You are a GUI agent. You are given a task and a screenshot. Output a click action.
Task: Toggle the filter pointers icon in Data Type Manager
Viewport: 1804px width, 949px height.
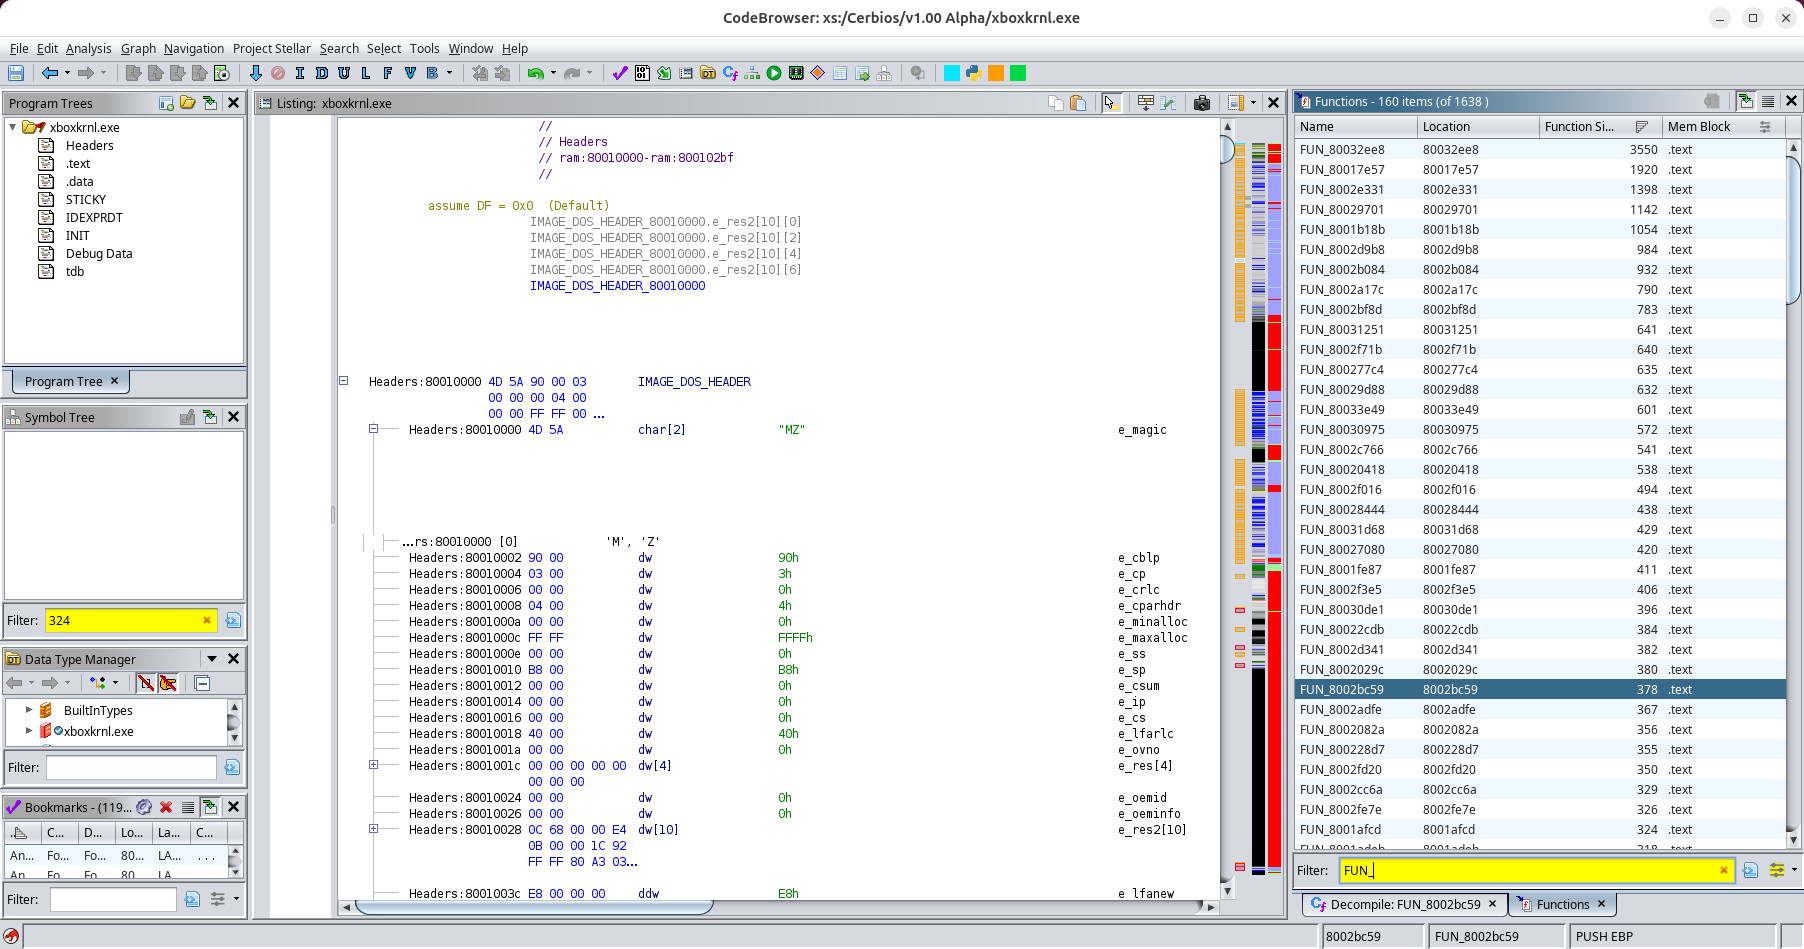tap(168, 683)
